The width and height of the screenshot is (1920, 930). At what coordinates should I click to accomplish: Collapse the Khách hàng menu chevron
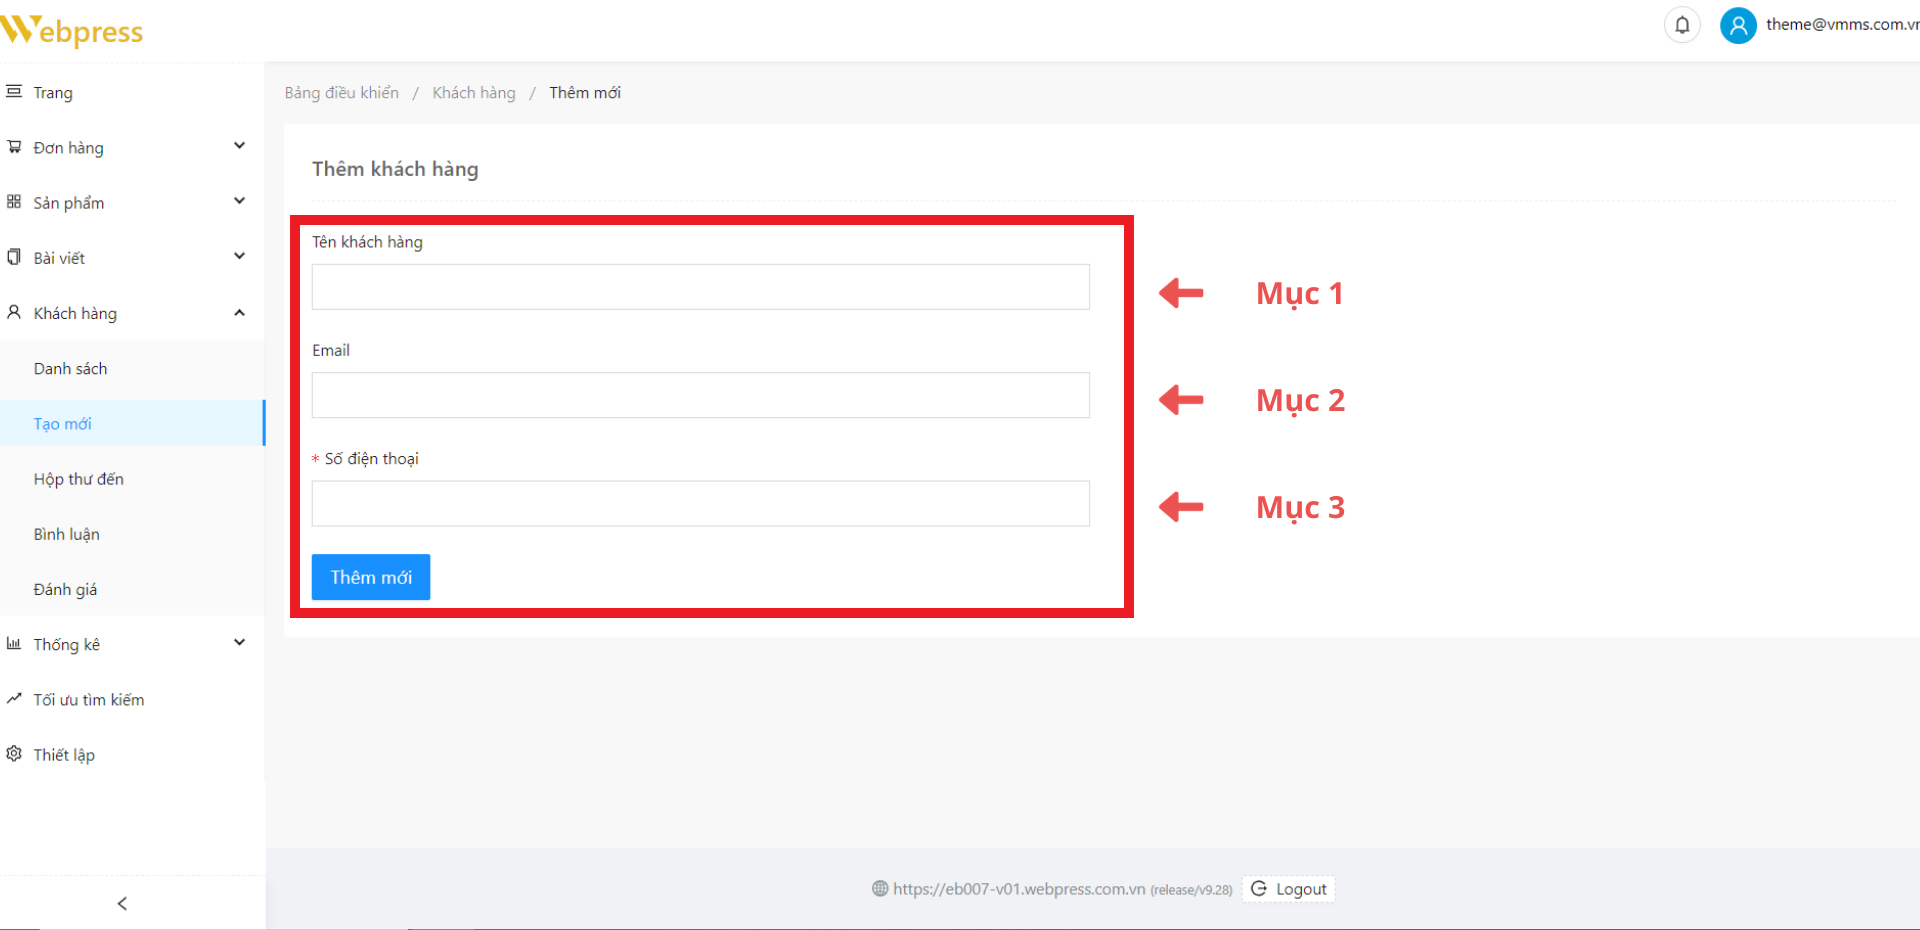pyautogui.click(x=239, y=313)
